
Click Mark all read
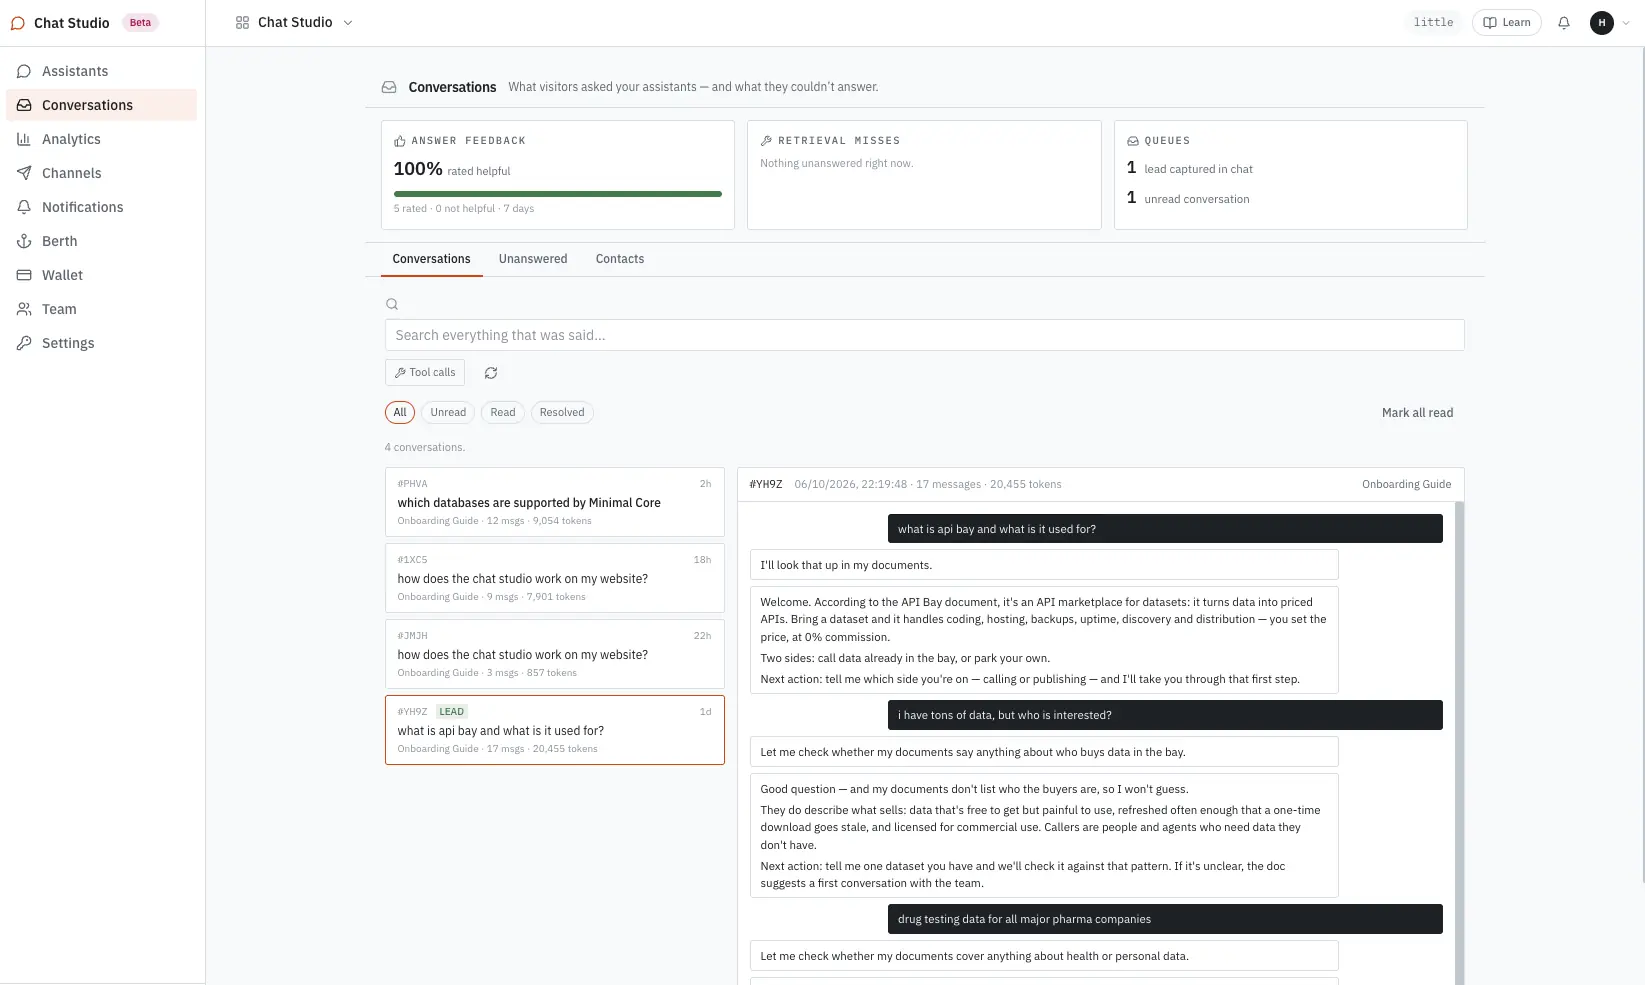(1418, 413)
